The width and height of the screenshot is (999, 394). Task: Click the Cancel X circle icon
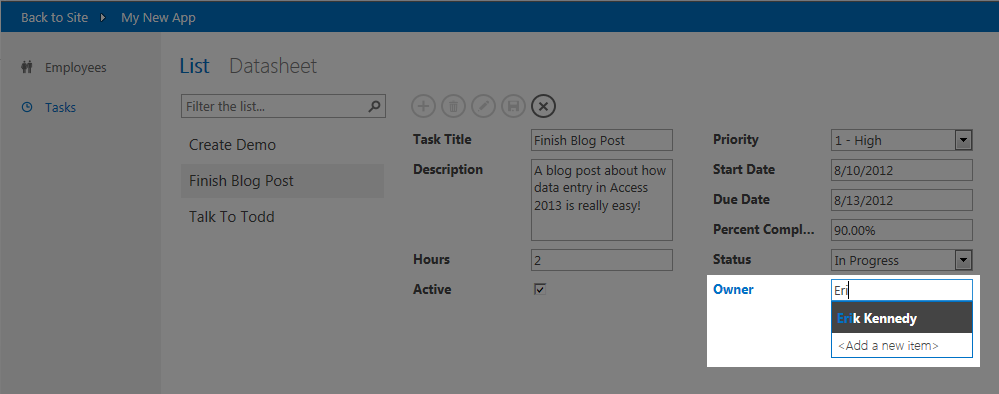click(543, 106)
